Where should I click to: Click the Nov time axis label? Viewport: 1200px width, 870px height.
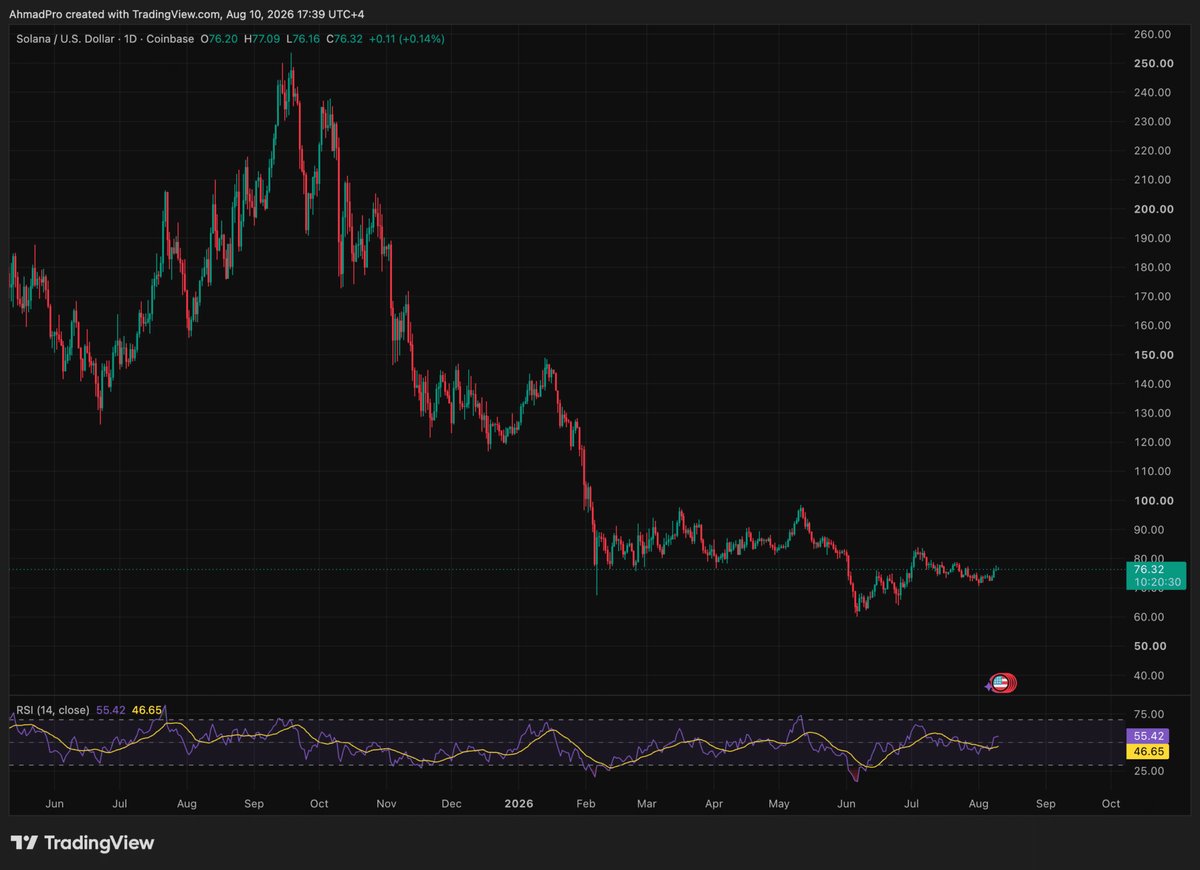pos(387,803)
